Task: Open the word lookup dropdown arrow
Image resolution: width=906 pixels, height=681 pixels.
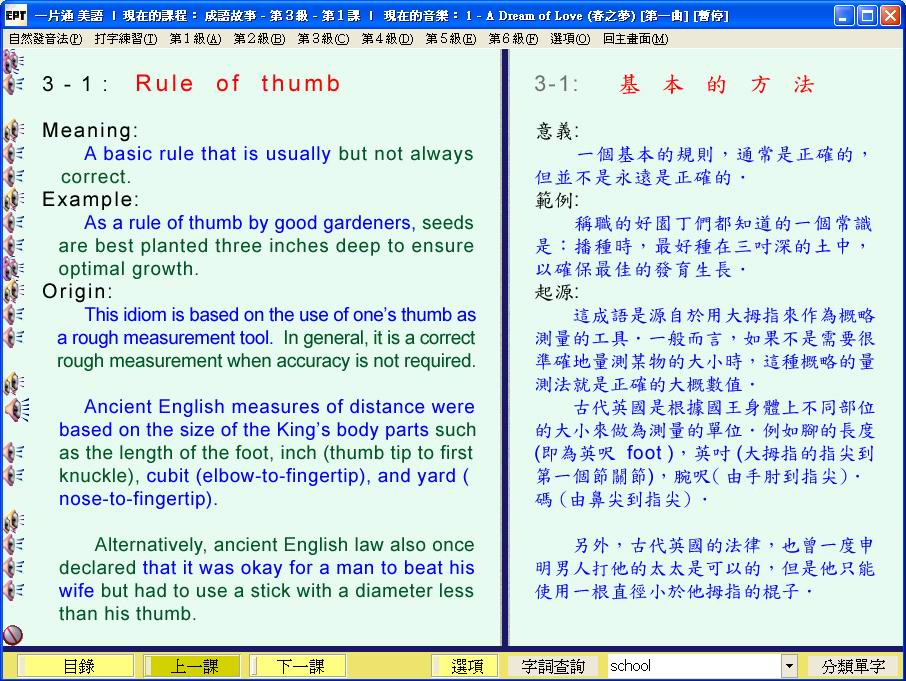Action: (x=789, y=666)
